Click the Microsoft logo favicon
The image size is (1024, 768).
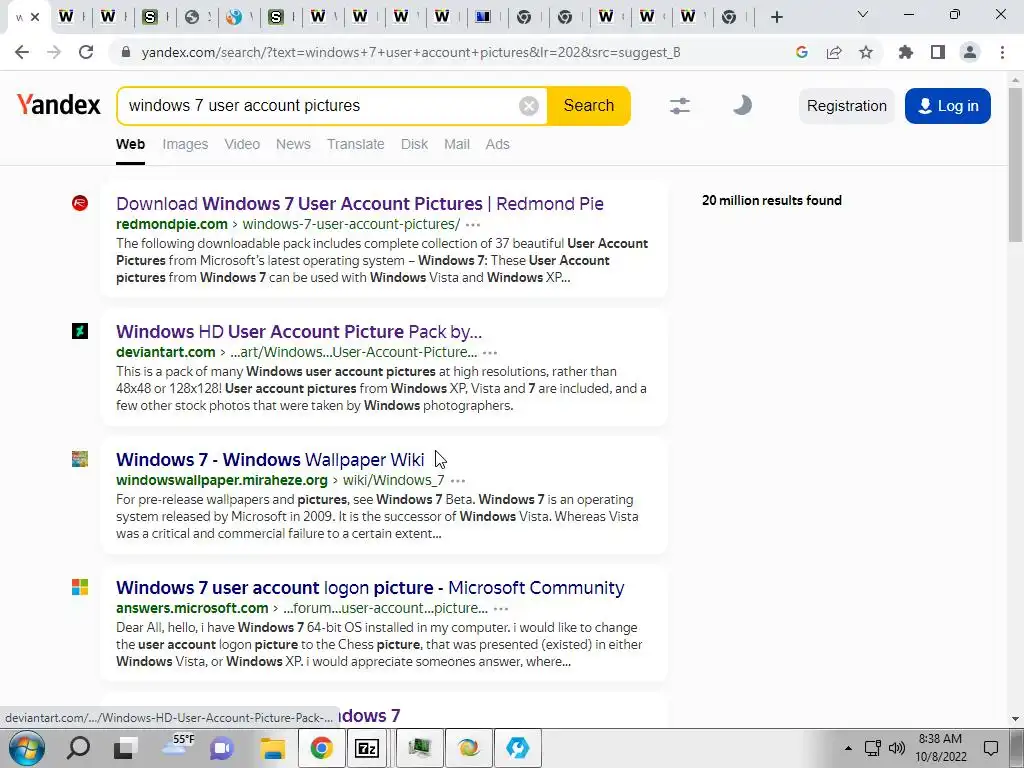80,587
